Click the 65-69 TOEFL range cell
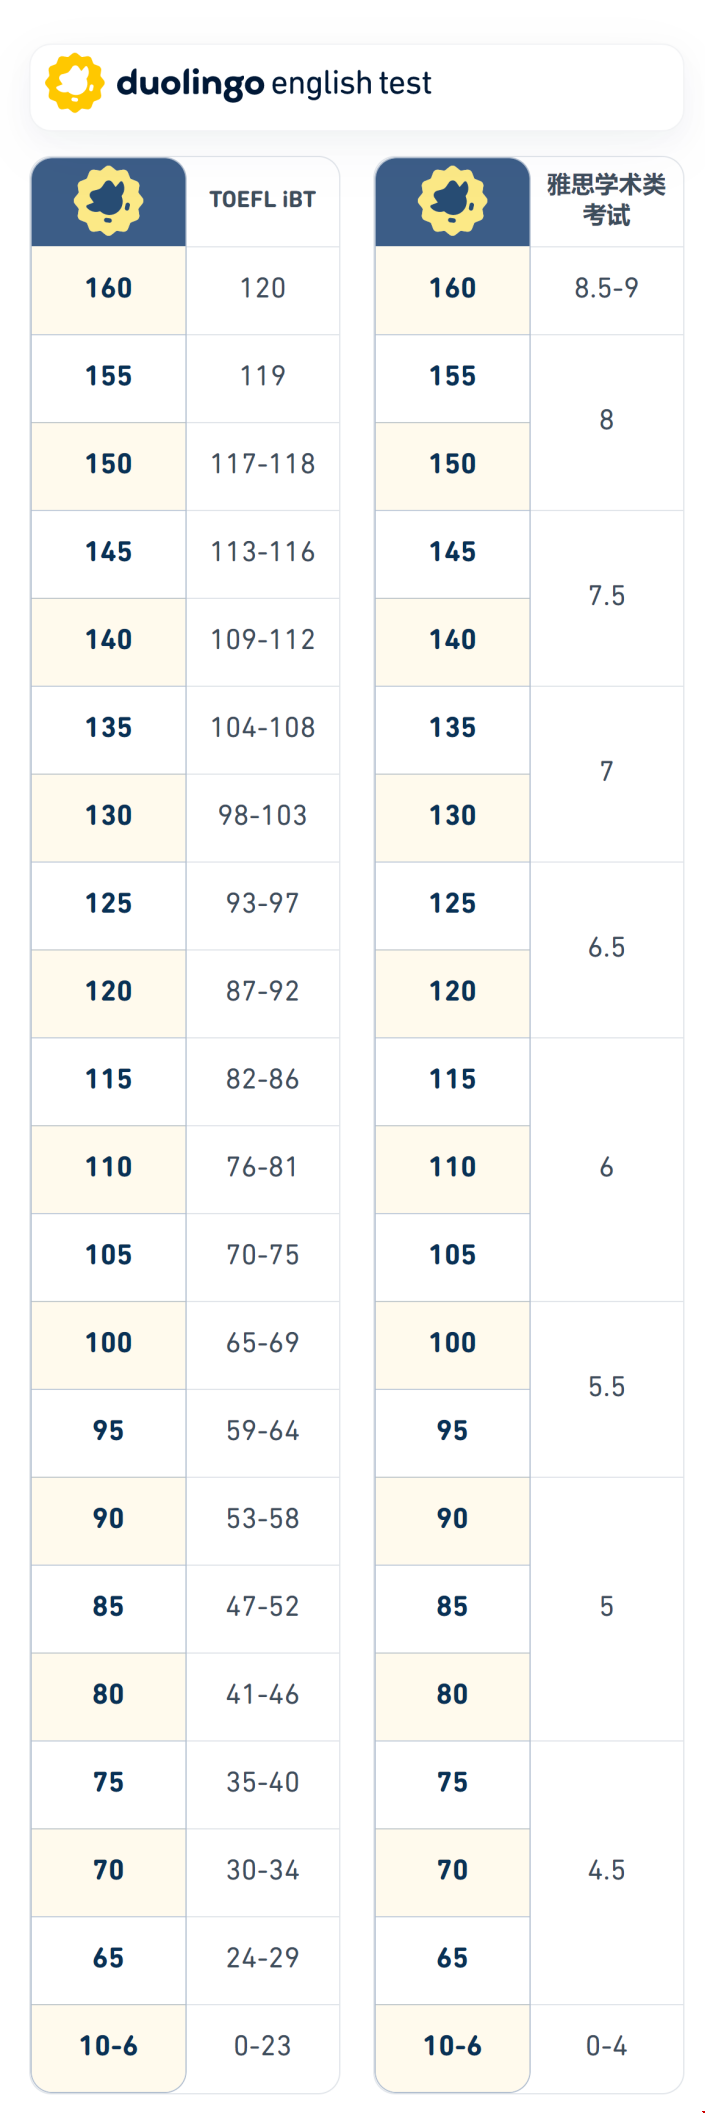 coord(262,1343)
